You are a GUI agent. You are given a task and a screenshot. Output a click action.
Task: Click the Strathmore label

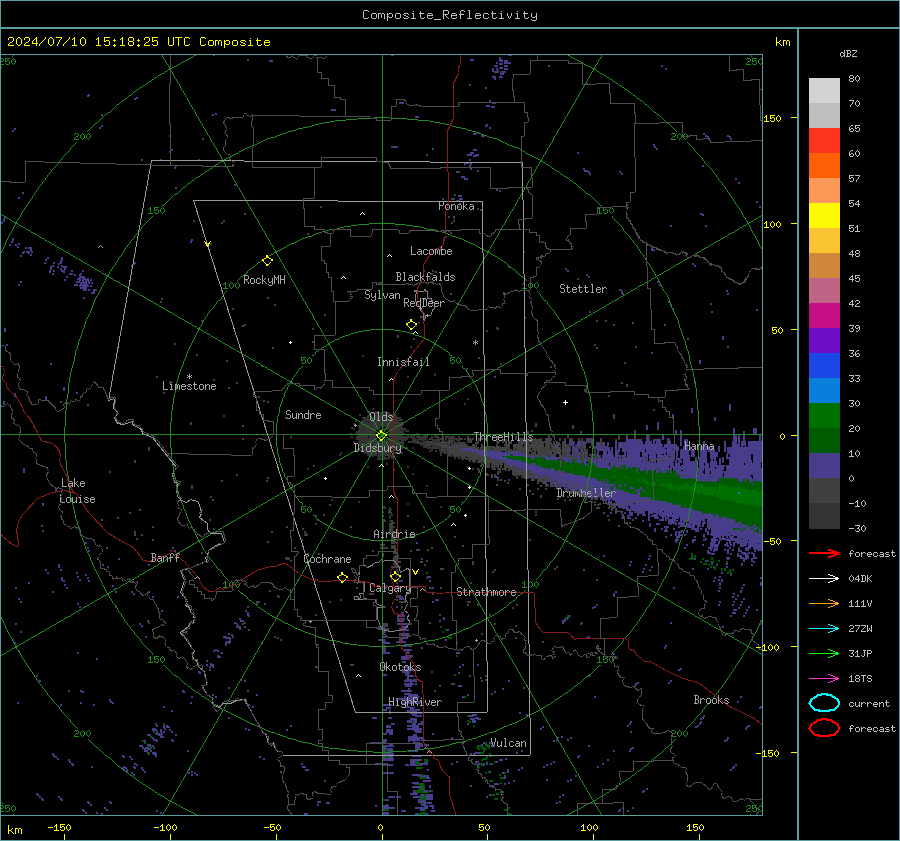486,592
